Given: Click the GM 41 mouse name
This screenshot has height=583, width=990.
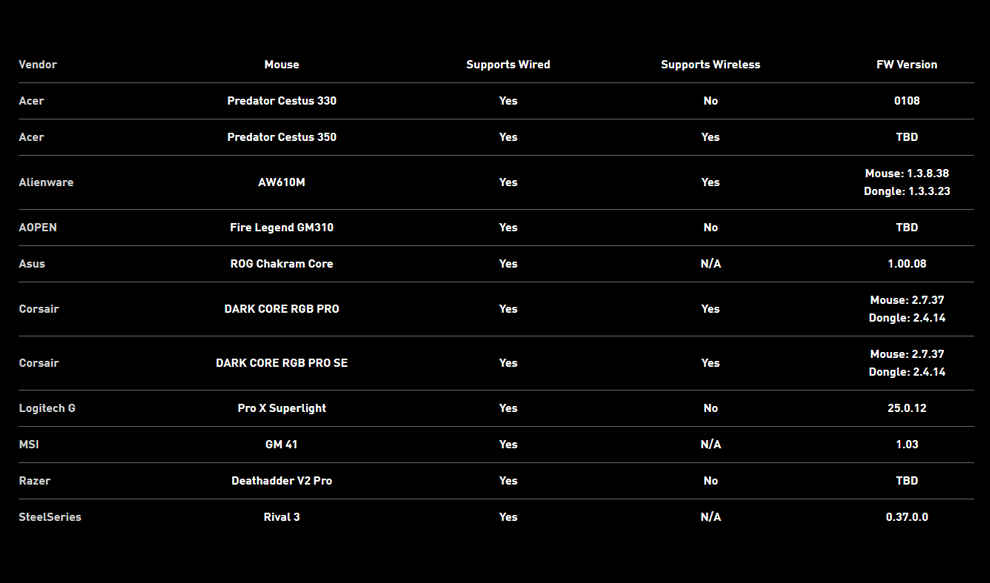Looking at the screenshot, I should [282, 445].
